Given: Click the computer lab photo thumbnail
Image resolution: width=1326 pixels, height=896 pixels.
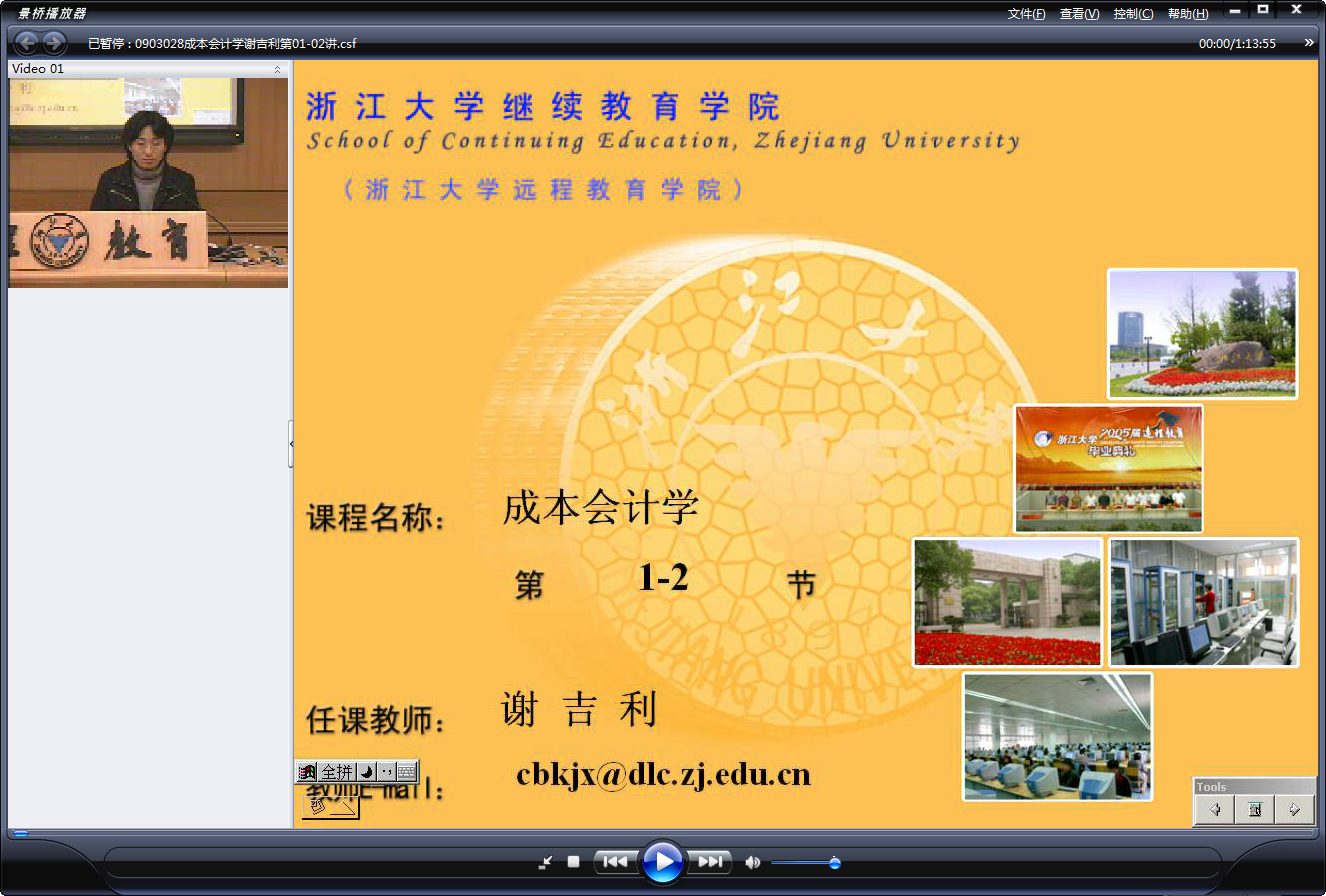Looking at the screenshot, I should point(1057,736).
